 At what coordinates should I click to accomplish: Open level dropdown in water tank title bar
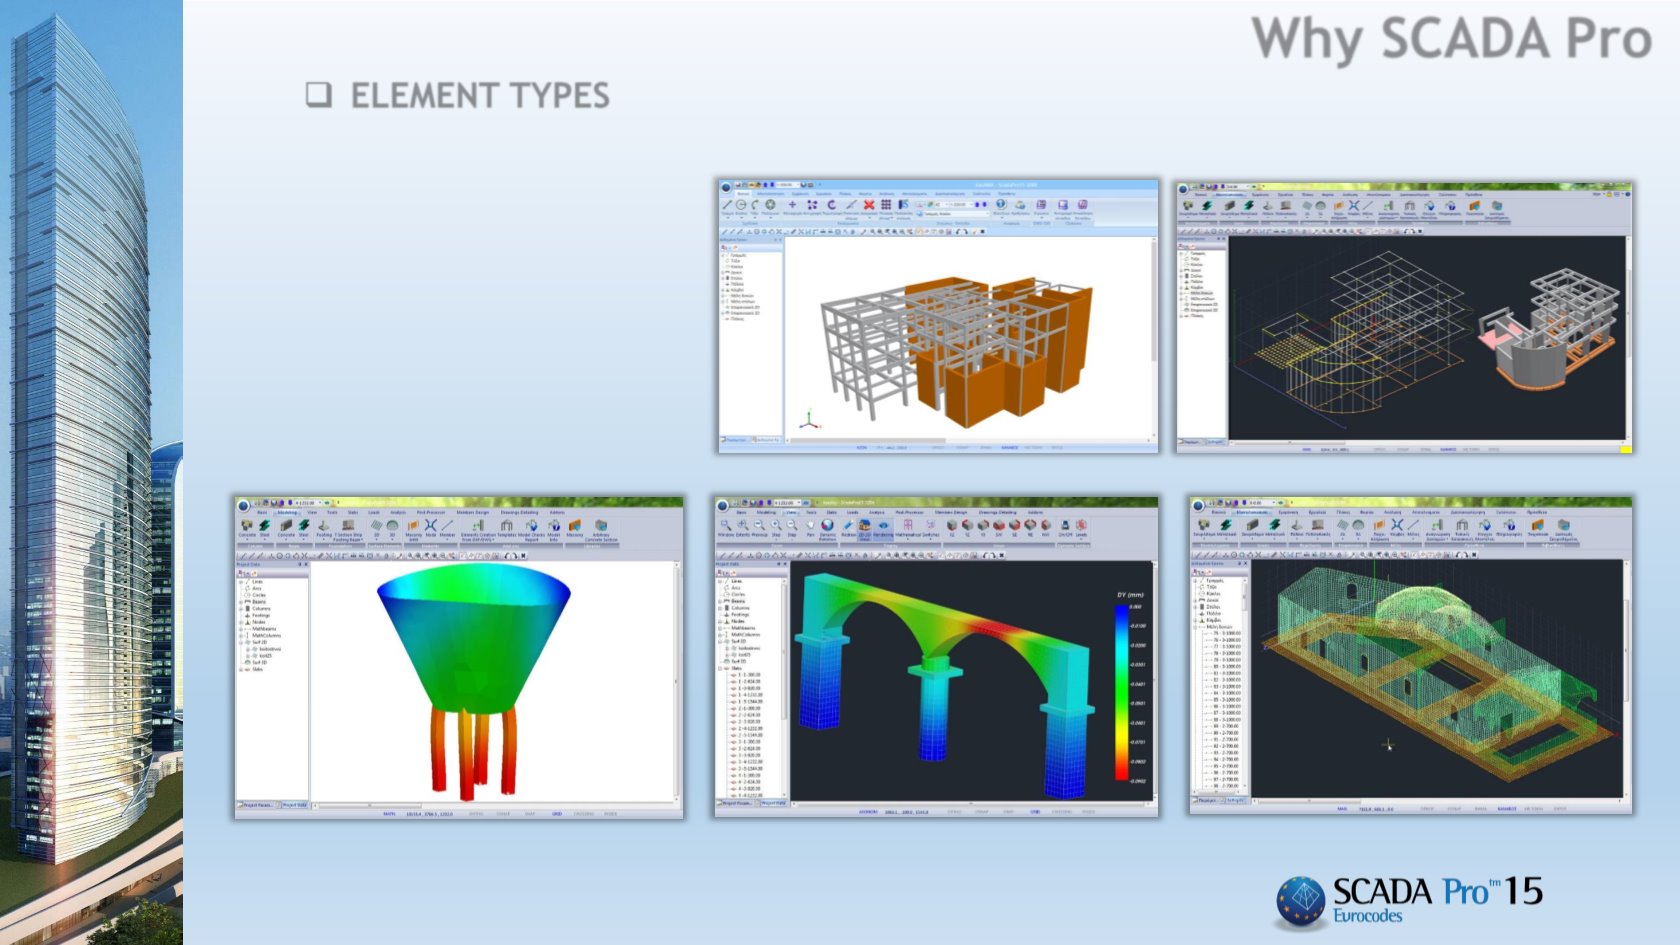[x=320, y=503]
